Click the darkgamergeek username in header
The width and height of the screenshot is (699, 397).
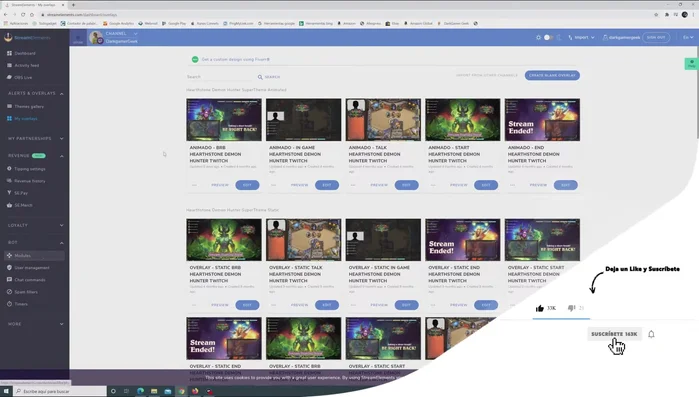[624, 37]
